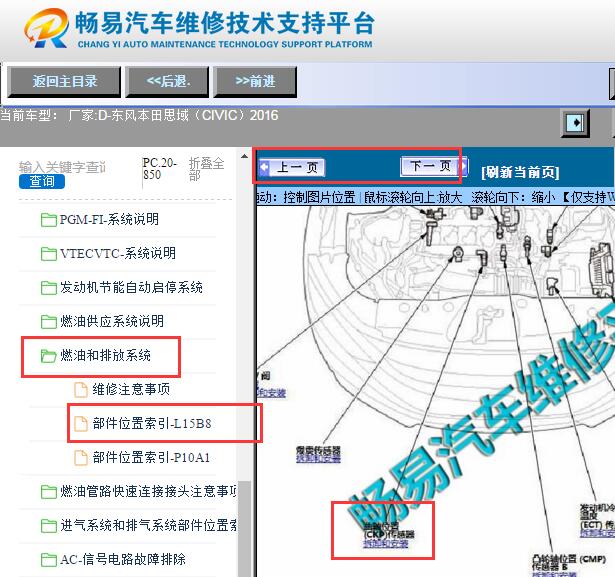Click the tree panel vertical scrollbar thumb
The height and width of the screenshot is (577, 615).
coord(244,529)
